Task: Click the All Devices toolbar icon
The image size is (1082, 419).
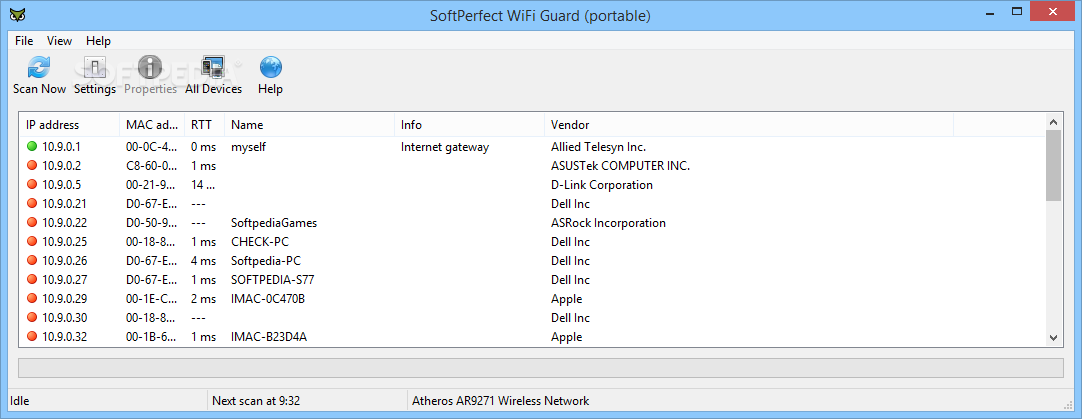Action: [213, 68]
